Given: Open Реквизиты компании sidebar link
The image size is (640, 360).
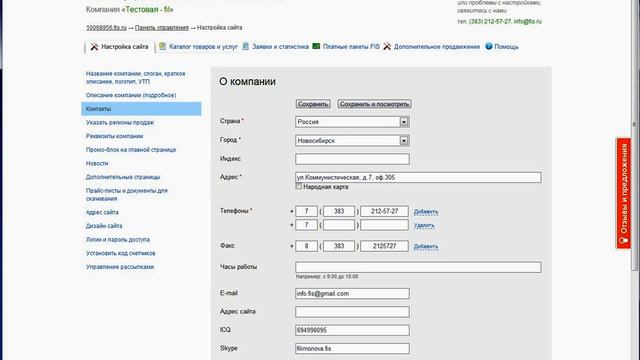Looking at the screenshot, I should pos(114,136).
